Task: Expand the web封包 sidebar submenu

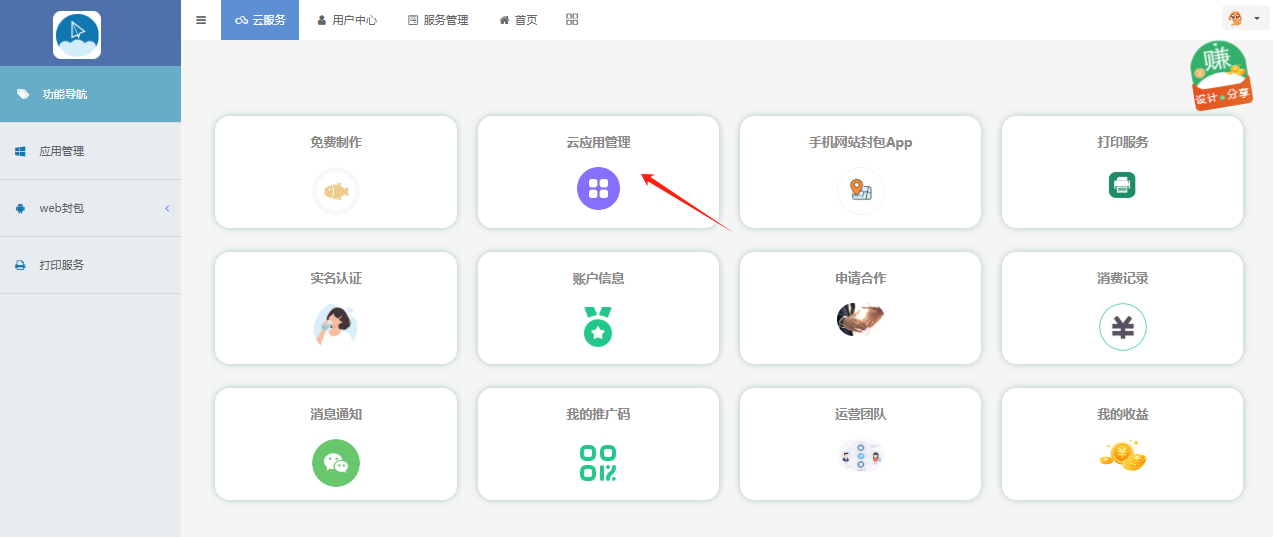Action: (x=90, y=208)
